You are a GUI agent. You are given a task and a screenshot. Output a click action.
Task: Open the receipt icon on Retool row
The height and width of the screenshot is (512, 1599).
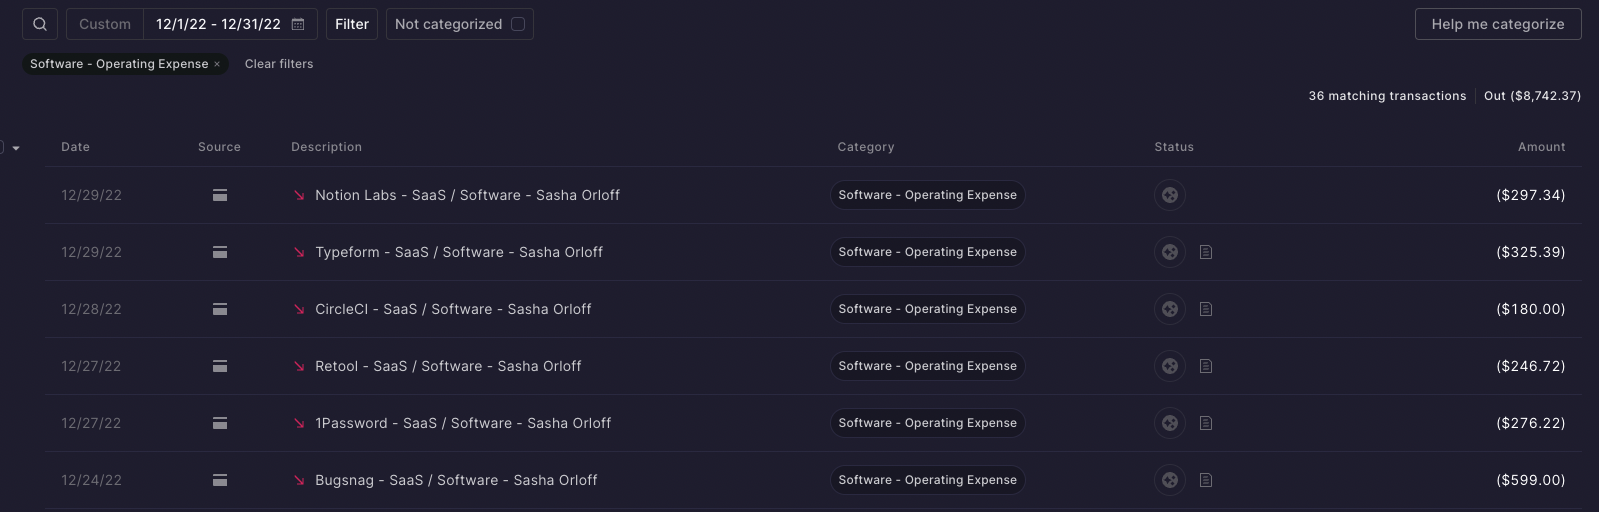[1206, 366]
